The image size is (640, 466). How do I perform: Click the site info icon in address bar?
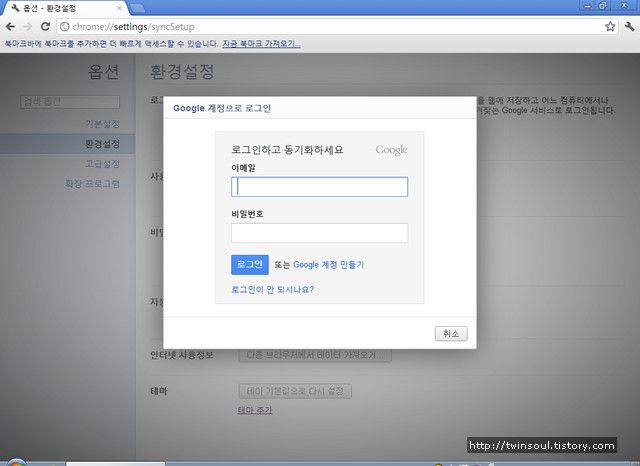[x=64, y=27]
